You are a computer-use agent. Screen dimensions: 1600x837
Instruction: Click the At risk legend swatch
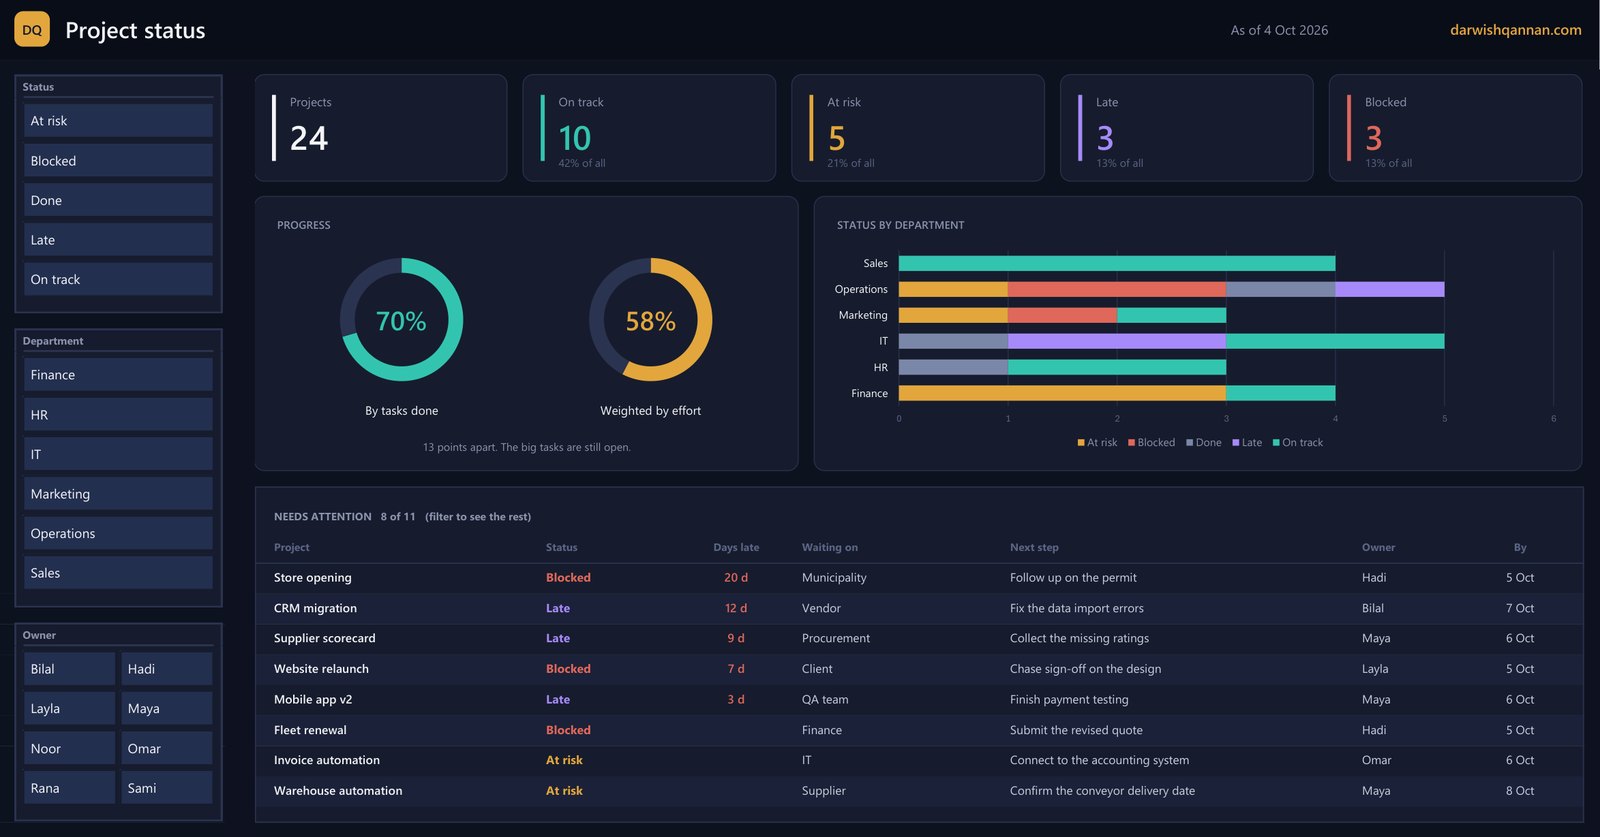tap(1081, 443)
